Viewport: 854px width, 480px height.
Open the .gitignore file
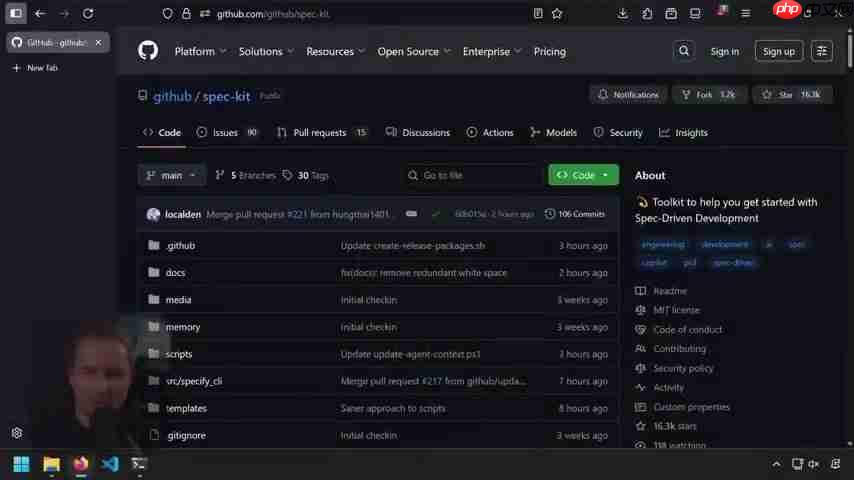click(x=186, y=436)
